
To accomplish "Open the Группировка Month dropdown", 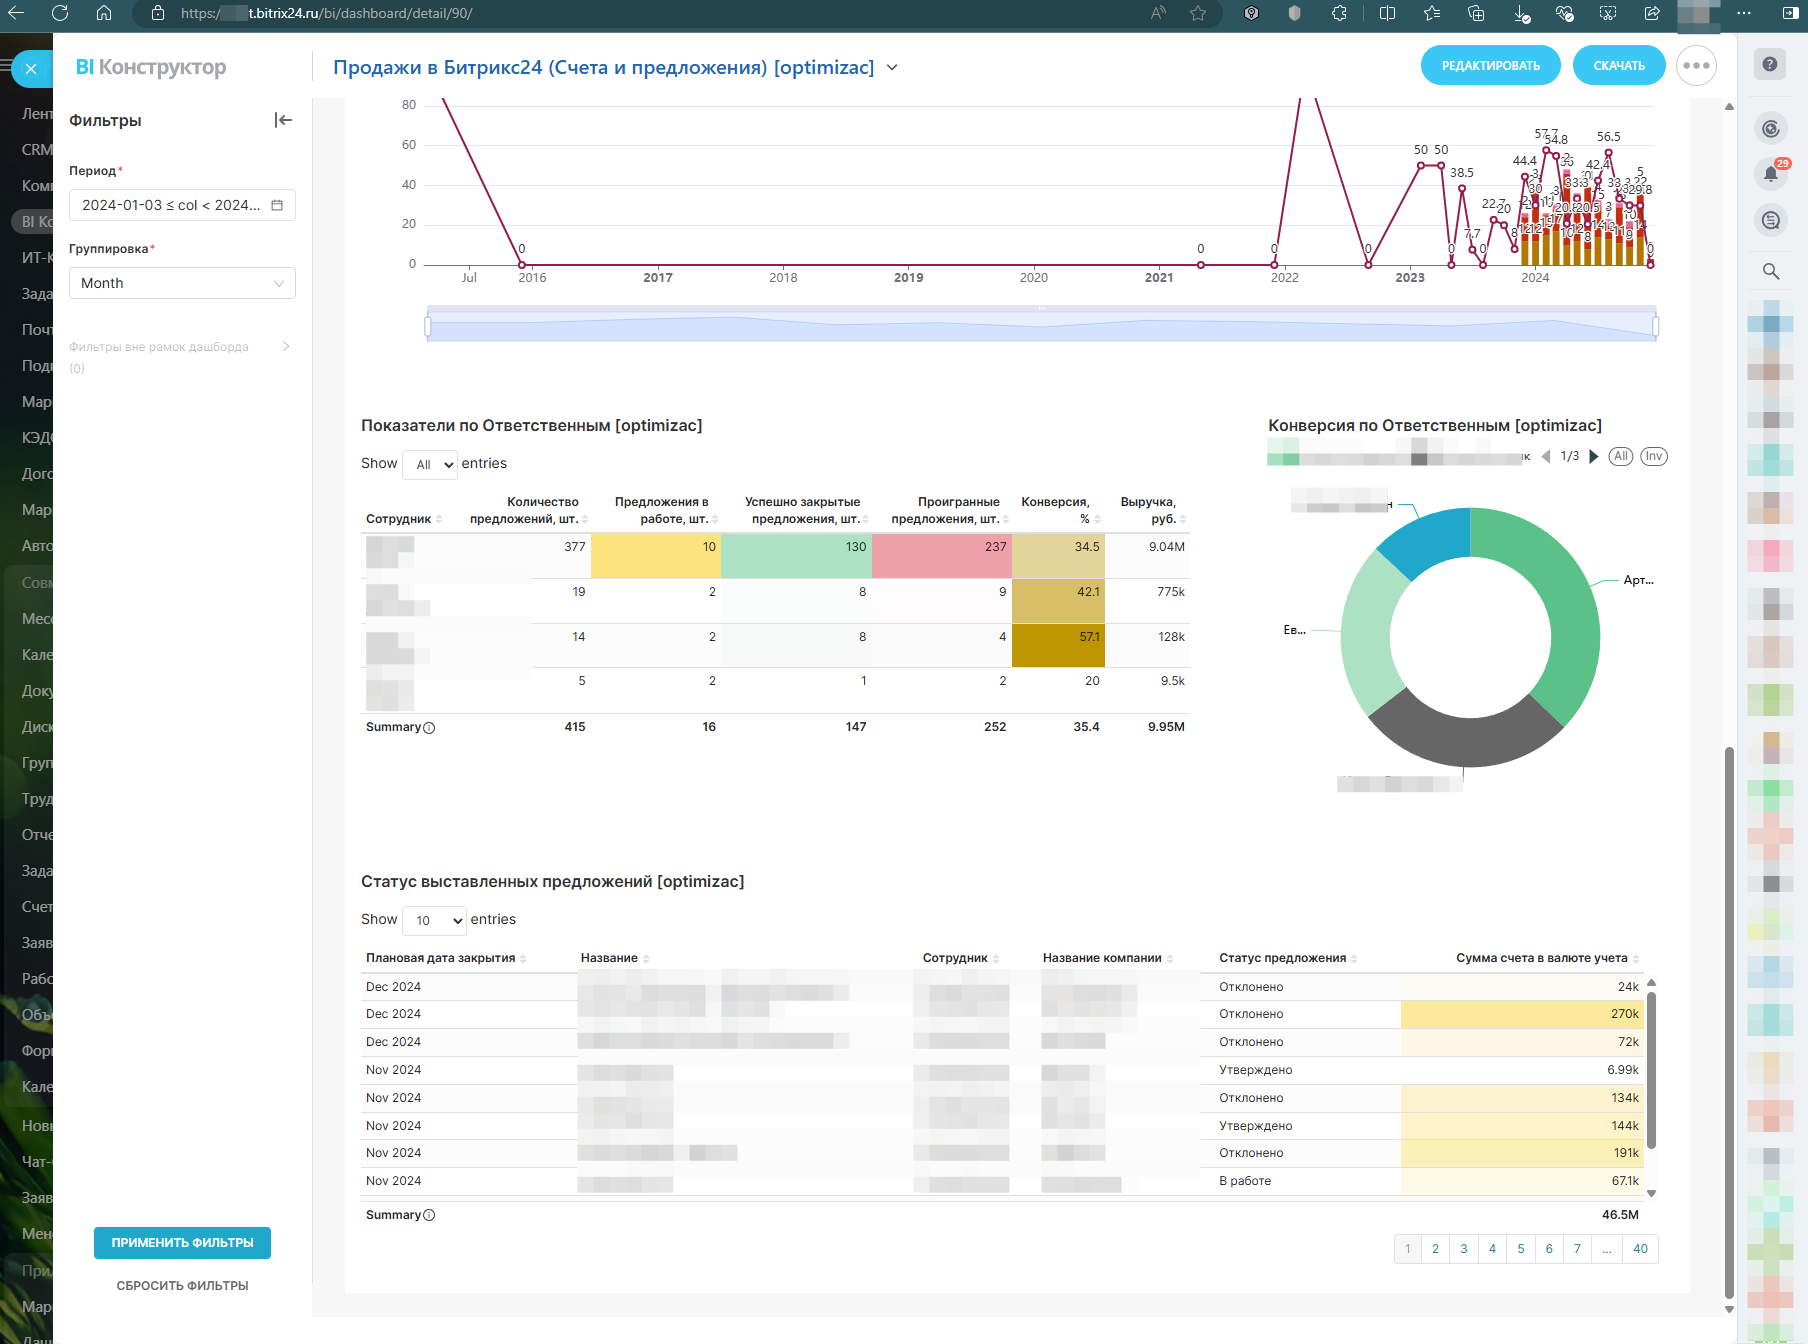I will (x=182, y=283).
